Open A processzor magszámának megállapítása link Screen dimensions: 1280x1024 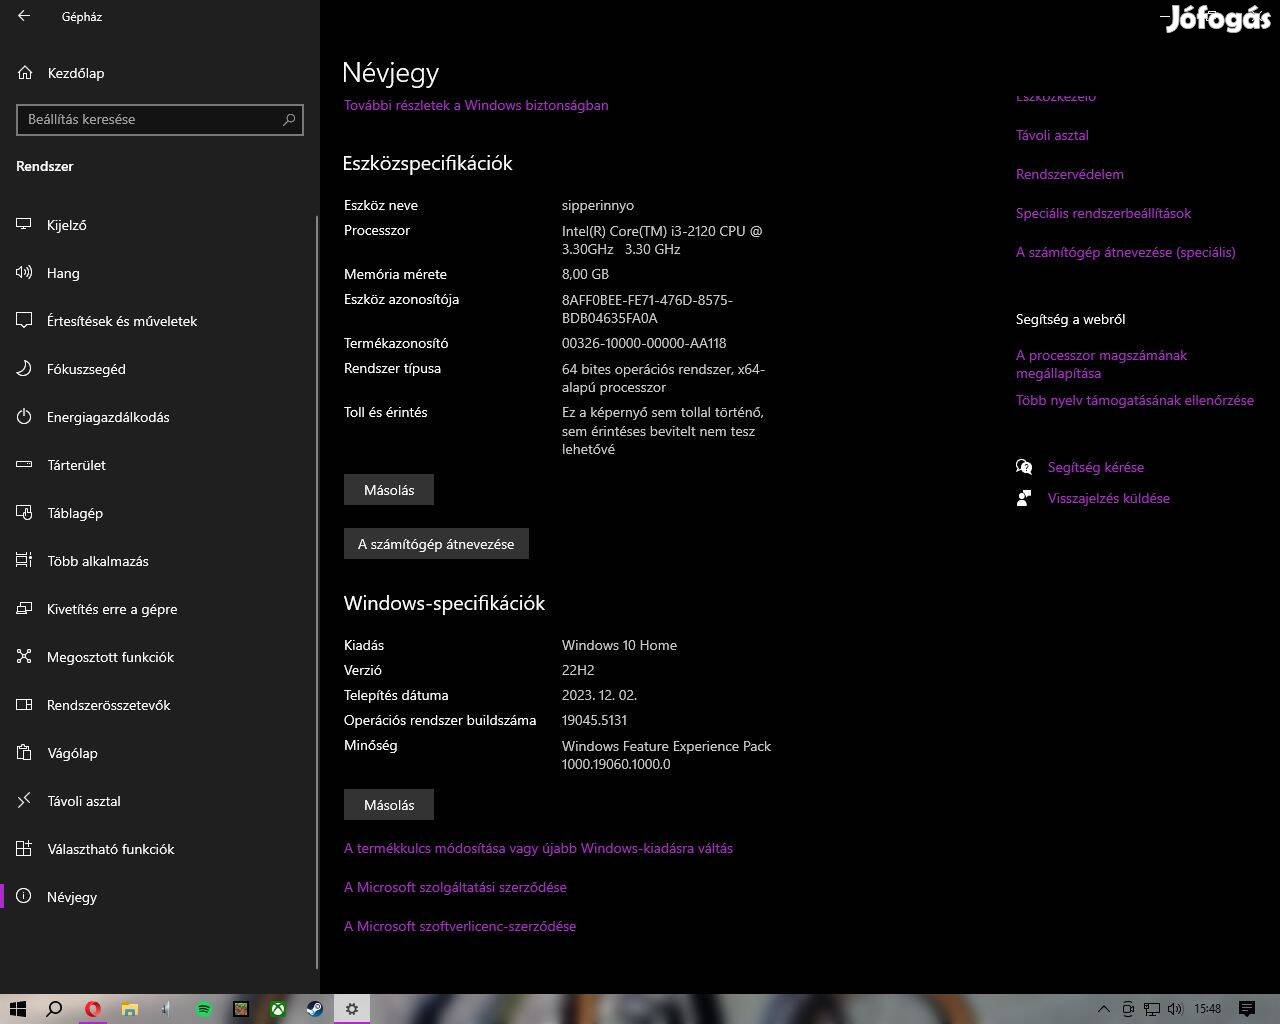(x=1102, y=364)
